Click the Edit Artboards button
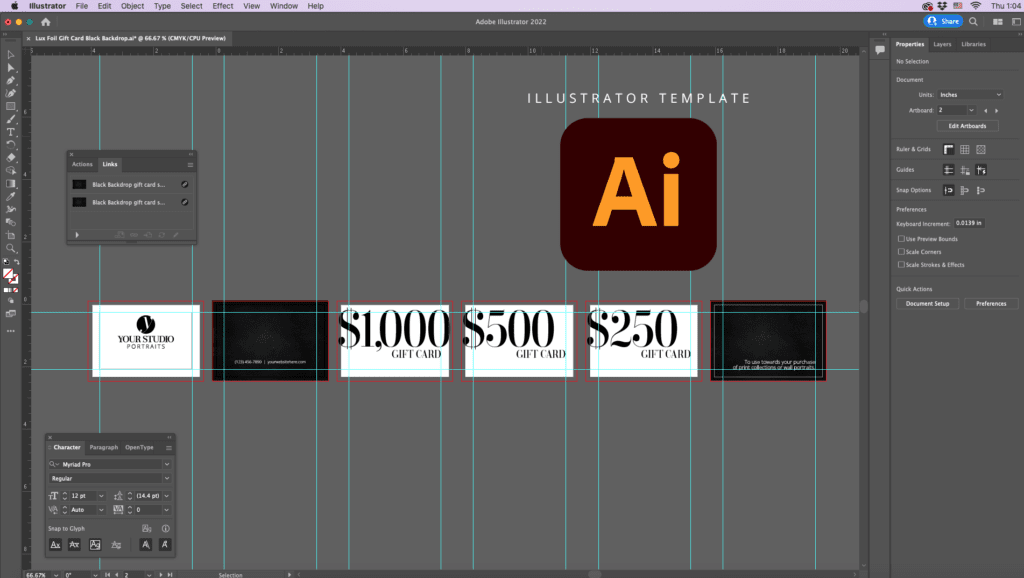This screenshot has height=578, width=1024. [x=968, y=125]
